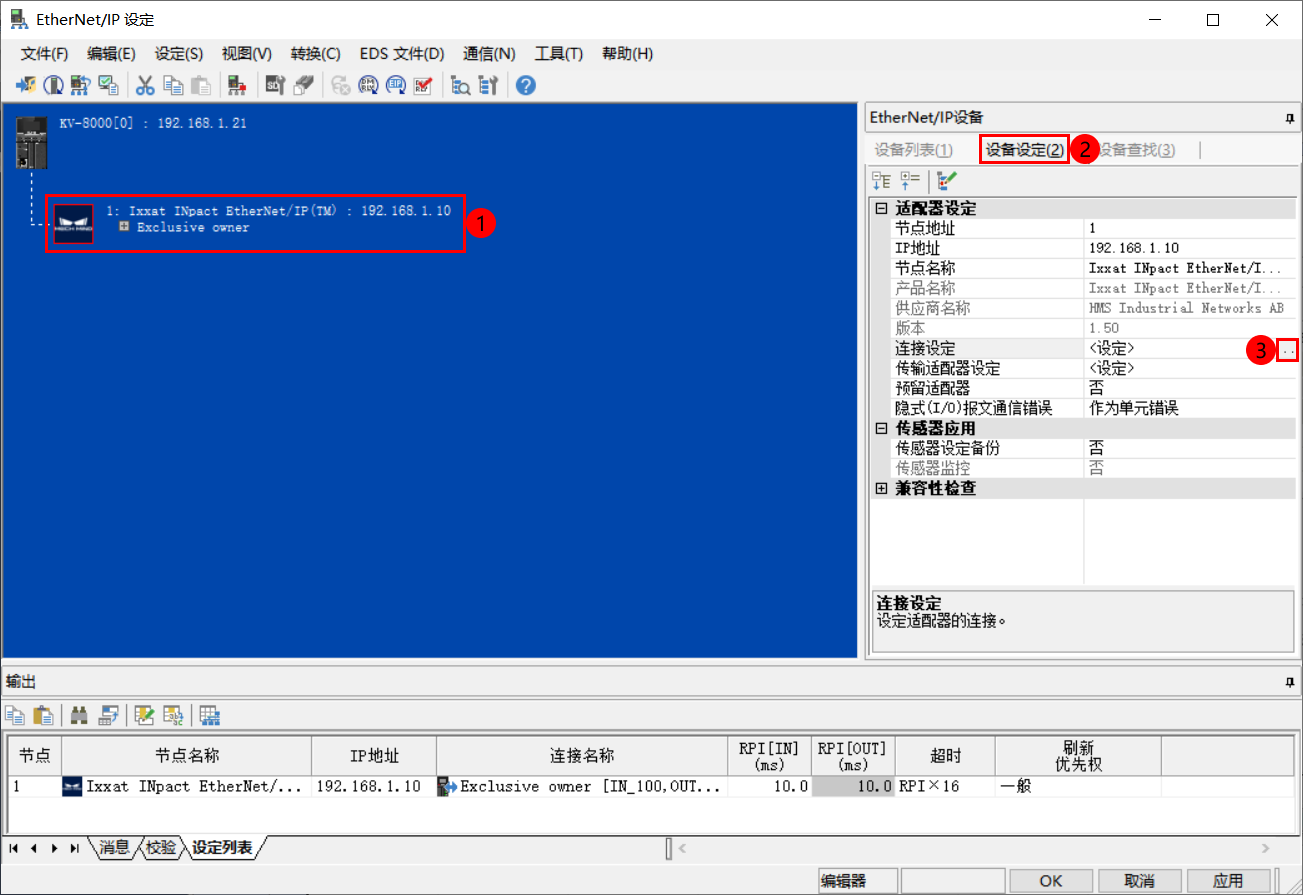Screen dimensions: 1303x895
Task: Open the 连接设定 browse button
Action: tap(1289, 349)
